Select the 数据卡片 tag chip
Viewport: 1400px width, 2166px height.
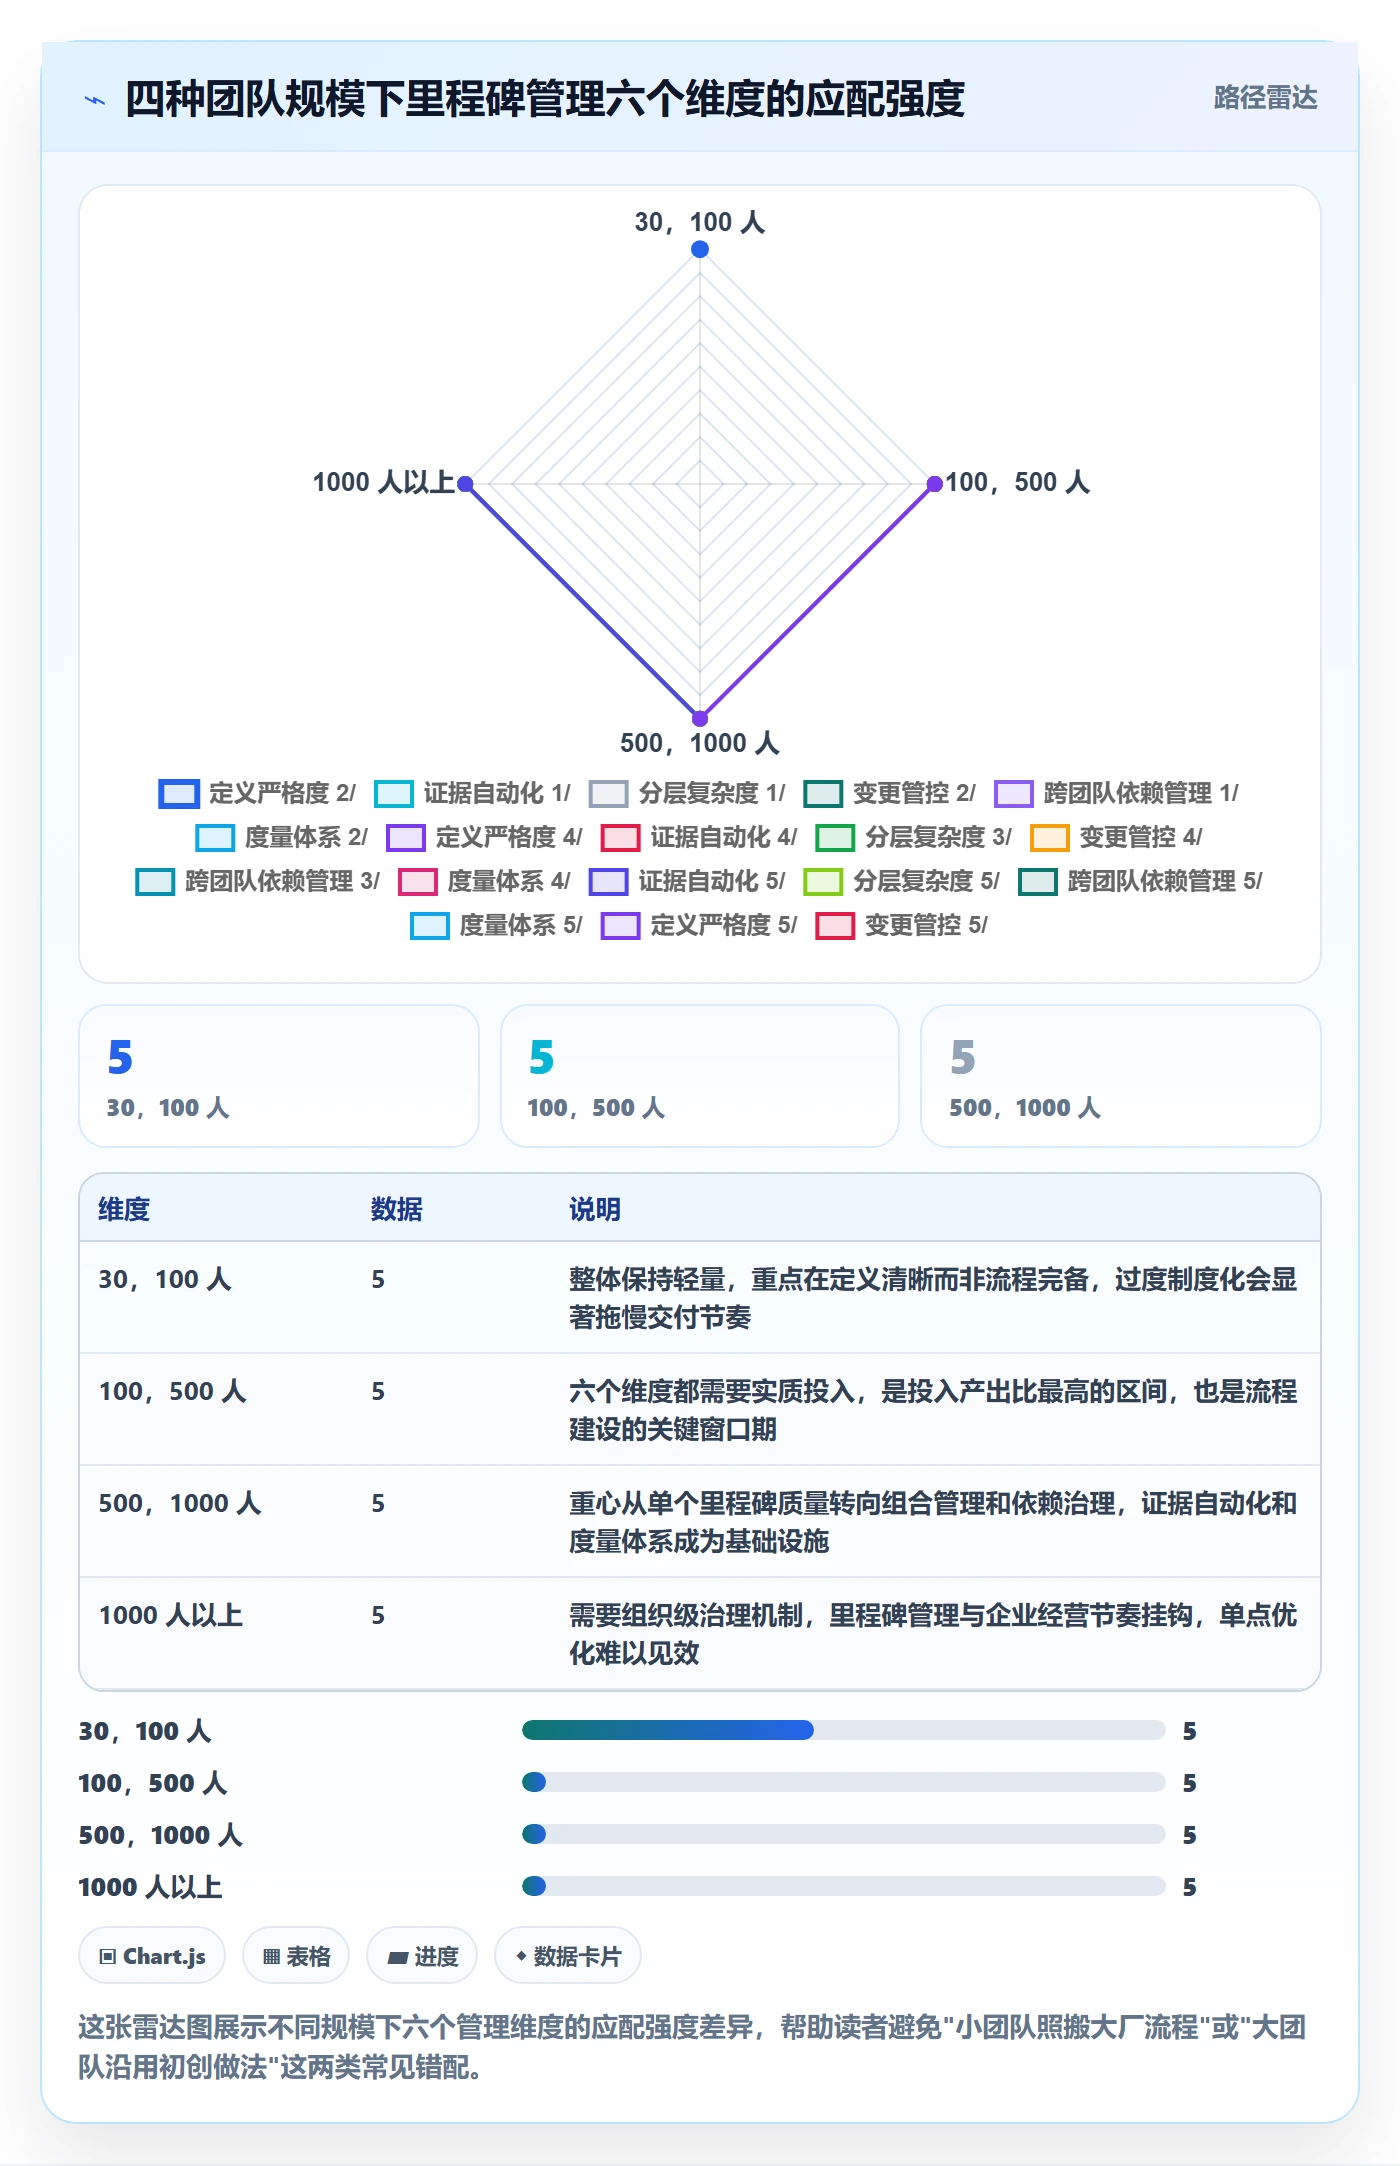[x=568, y=1955]
